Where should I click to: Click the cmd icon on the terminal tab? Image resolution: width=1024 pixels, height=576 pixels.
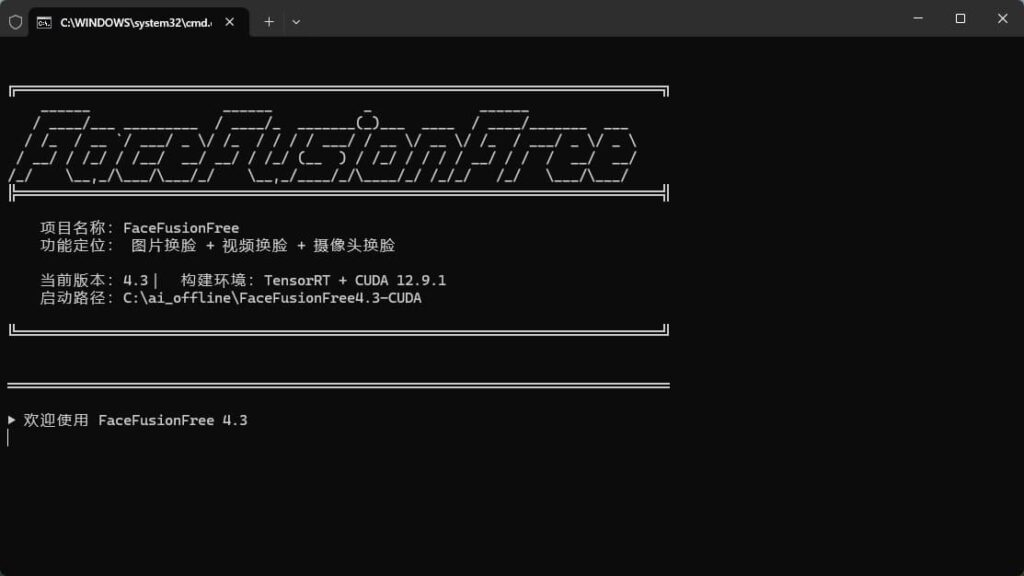tap(44, 21)
